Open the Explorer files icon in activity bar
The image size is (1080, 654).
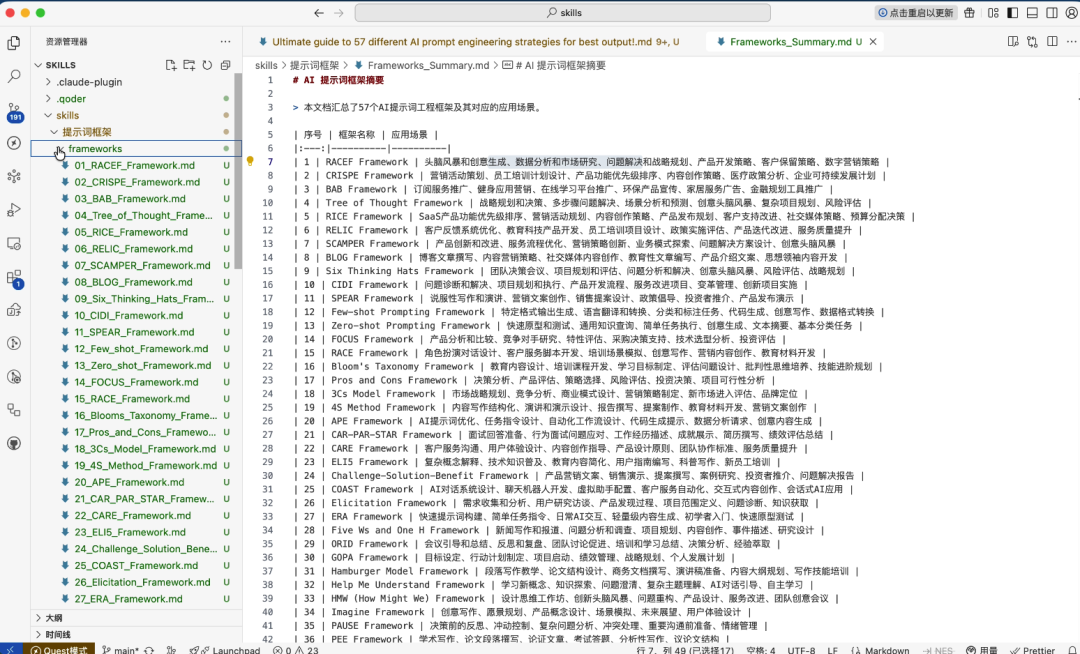(14, 43)
